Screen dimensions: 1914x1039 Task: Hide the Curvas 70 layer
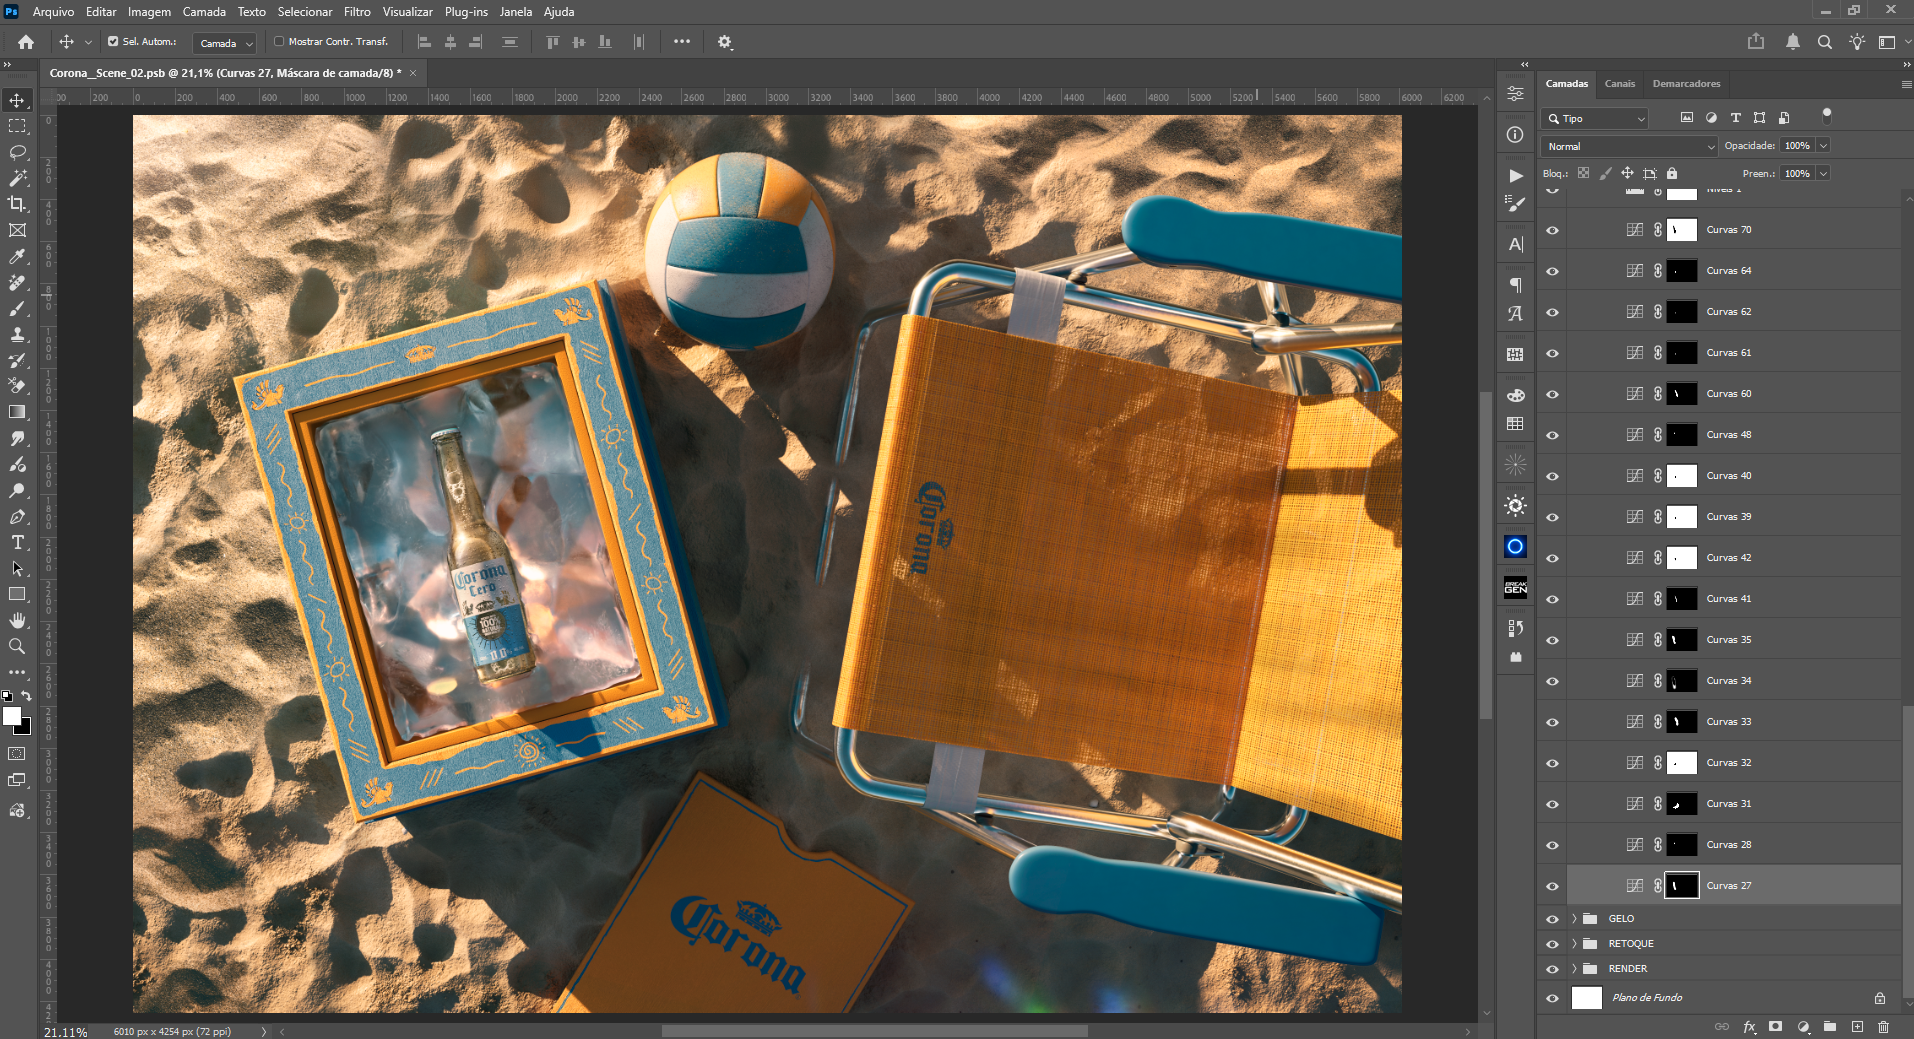pos(1553,230)
